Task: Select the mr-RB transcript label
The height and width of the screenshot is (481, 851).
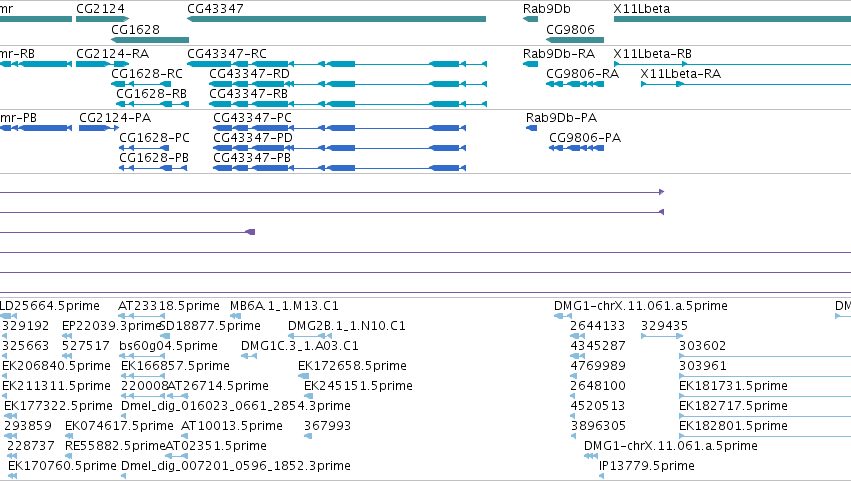Action: [x=17, y=54]
